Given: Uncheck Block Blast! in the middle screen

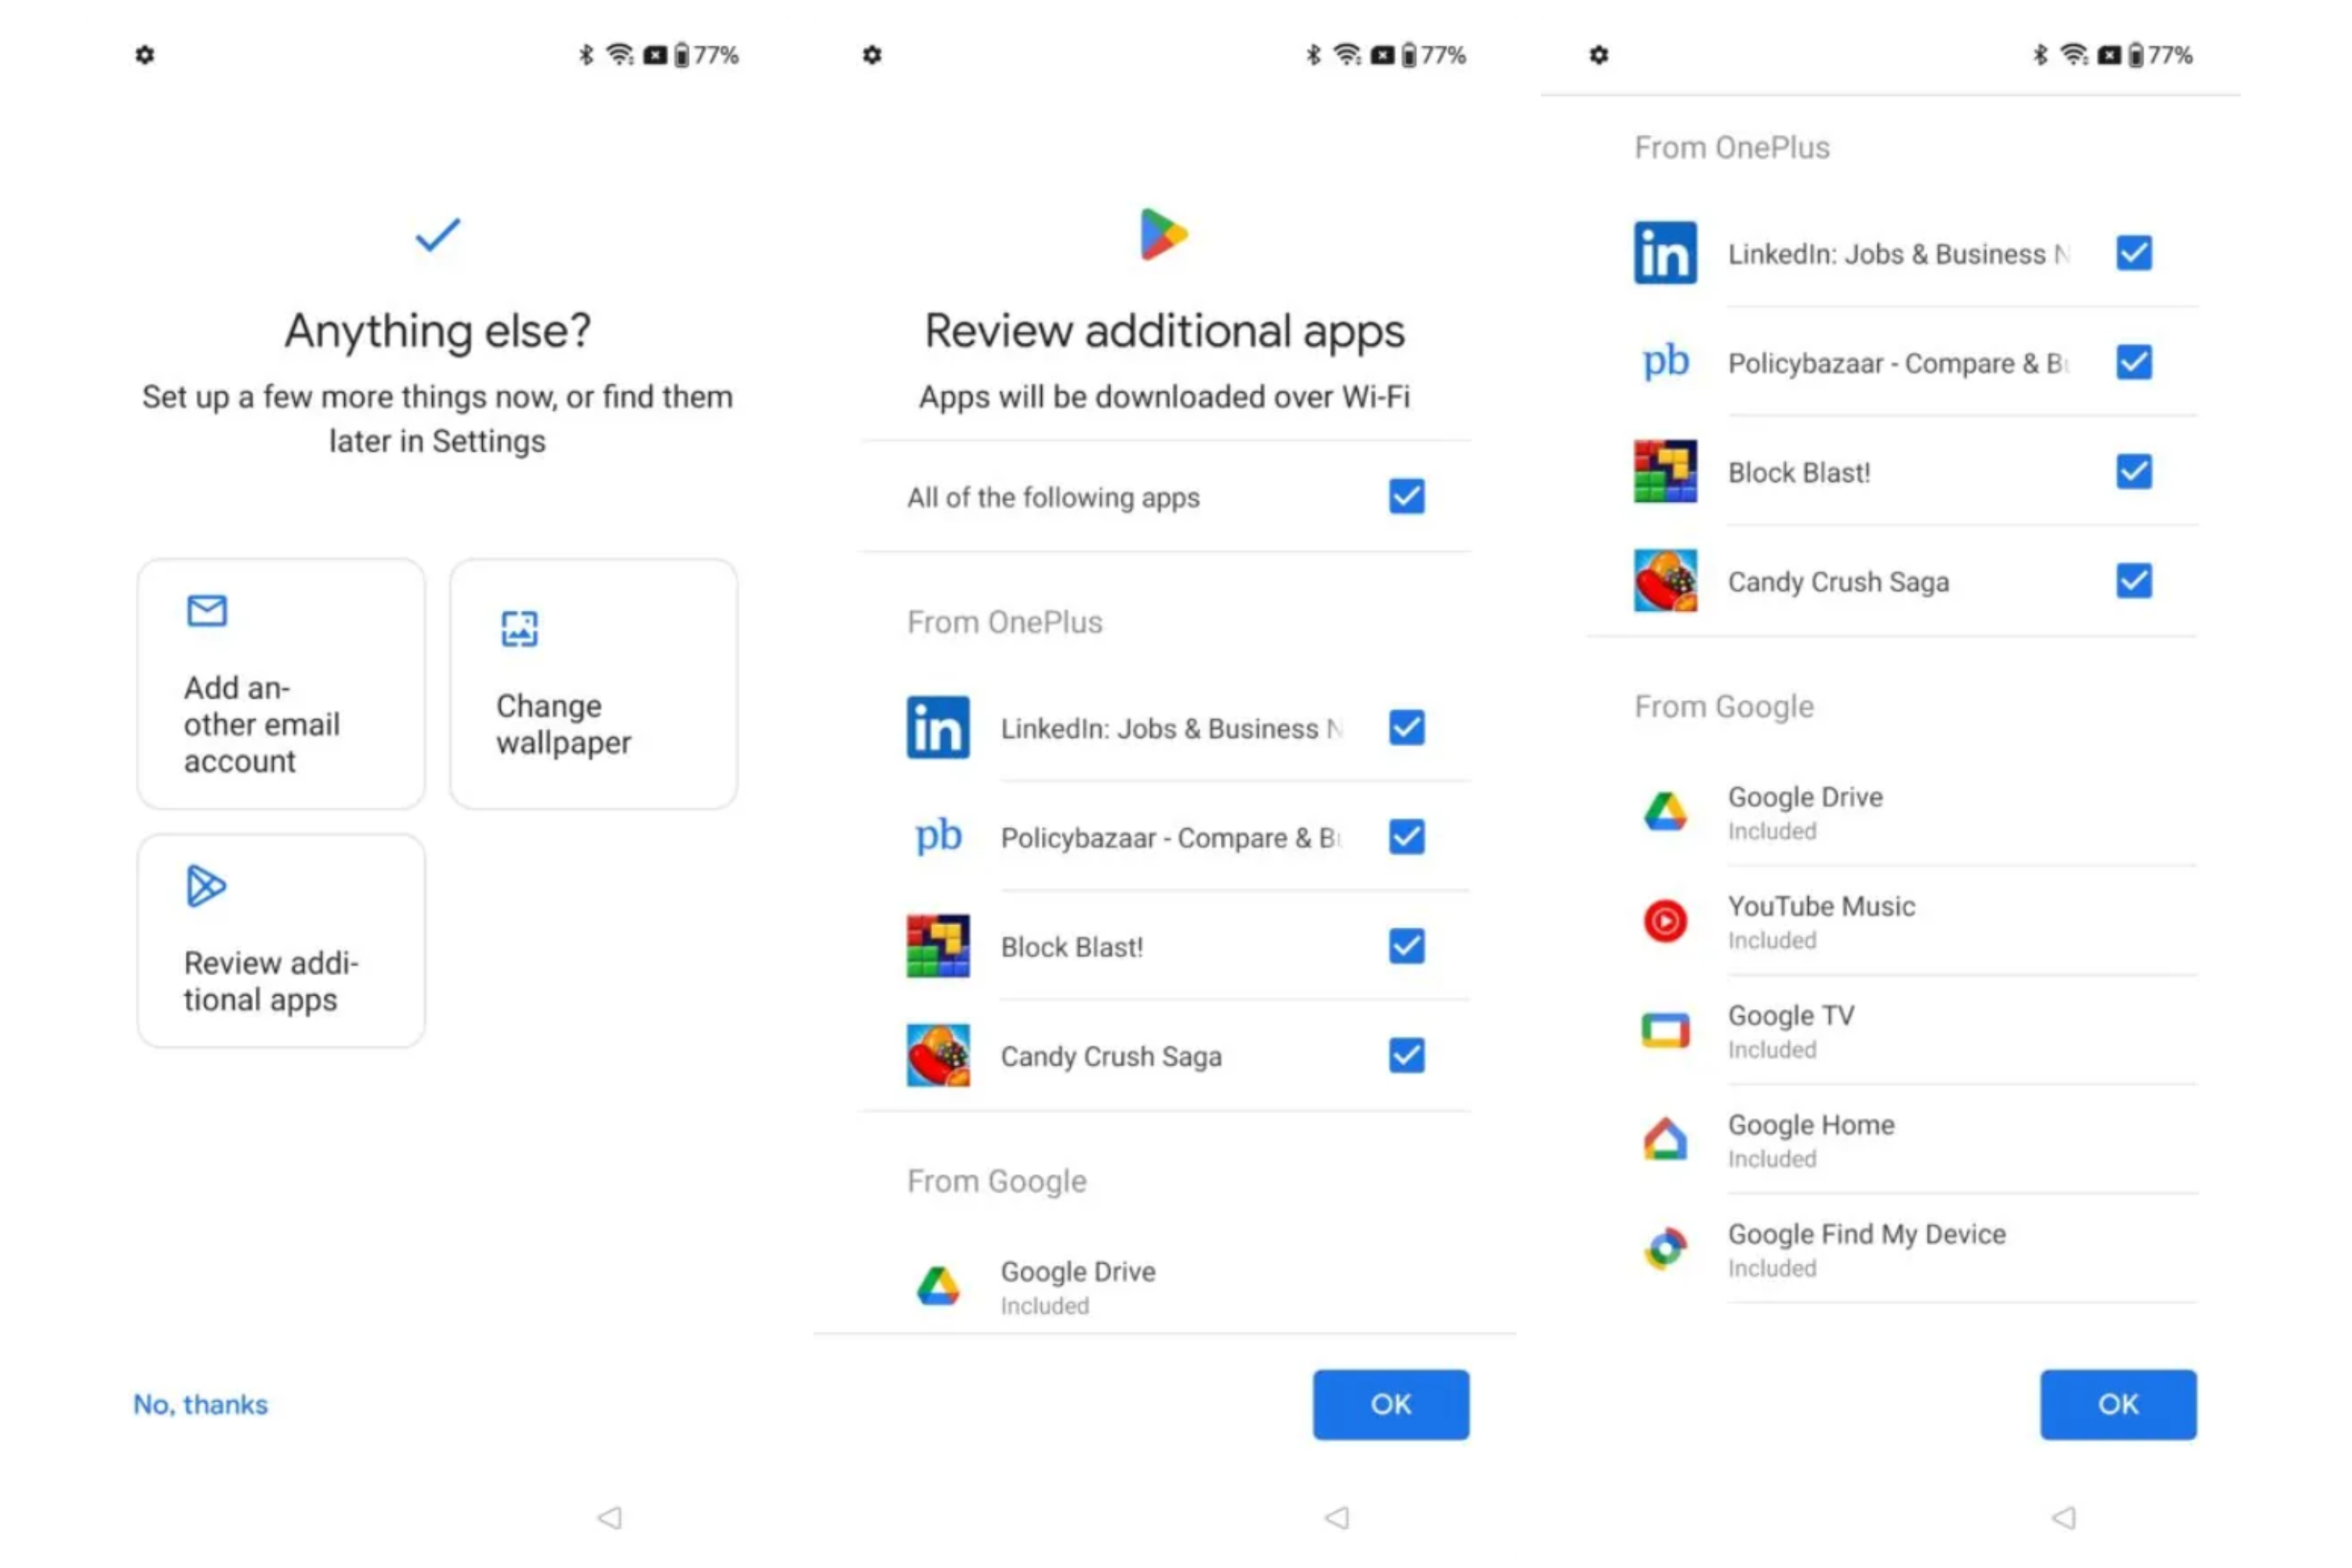Looking at the screenshot, I should (1406, 945).
